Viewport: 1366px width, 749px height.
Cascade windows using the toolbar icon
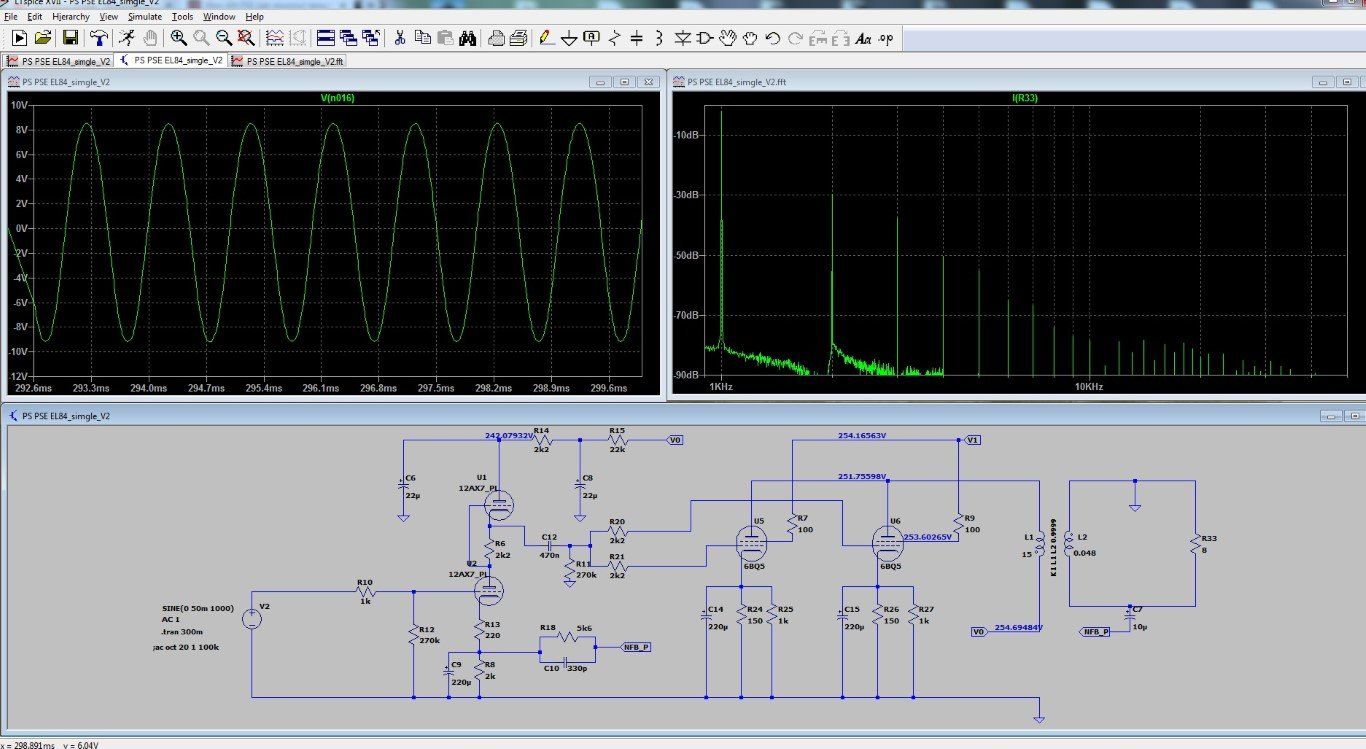348,38
